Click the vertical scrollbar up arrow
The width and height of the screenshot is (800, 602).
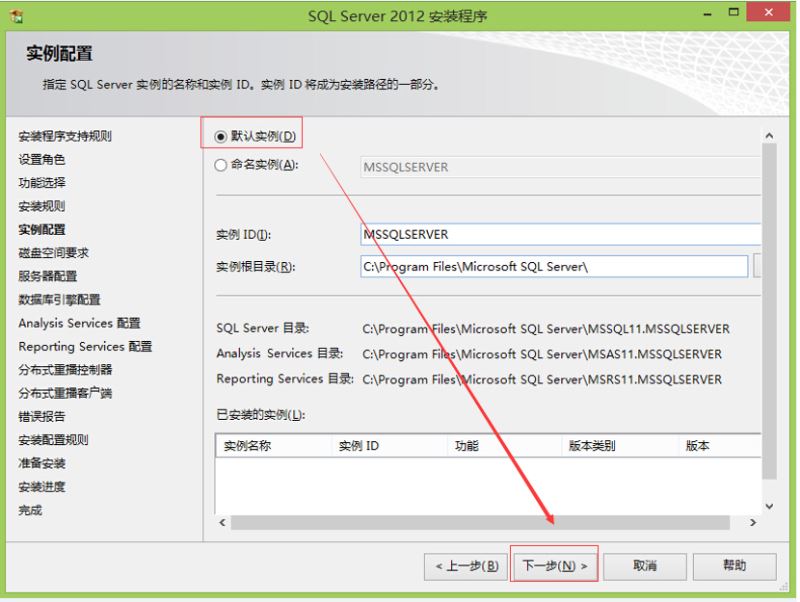click(x=769, y=136)
